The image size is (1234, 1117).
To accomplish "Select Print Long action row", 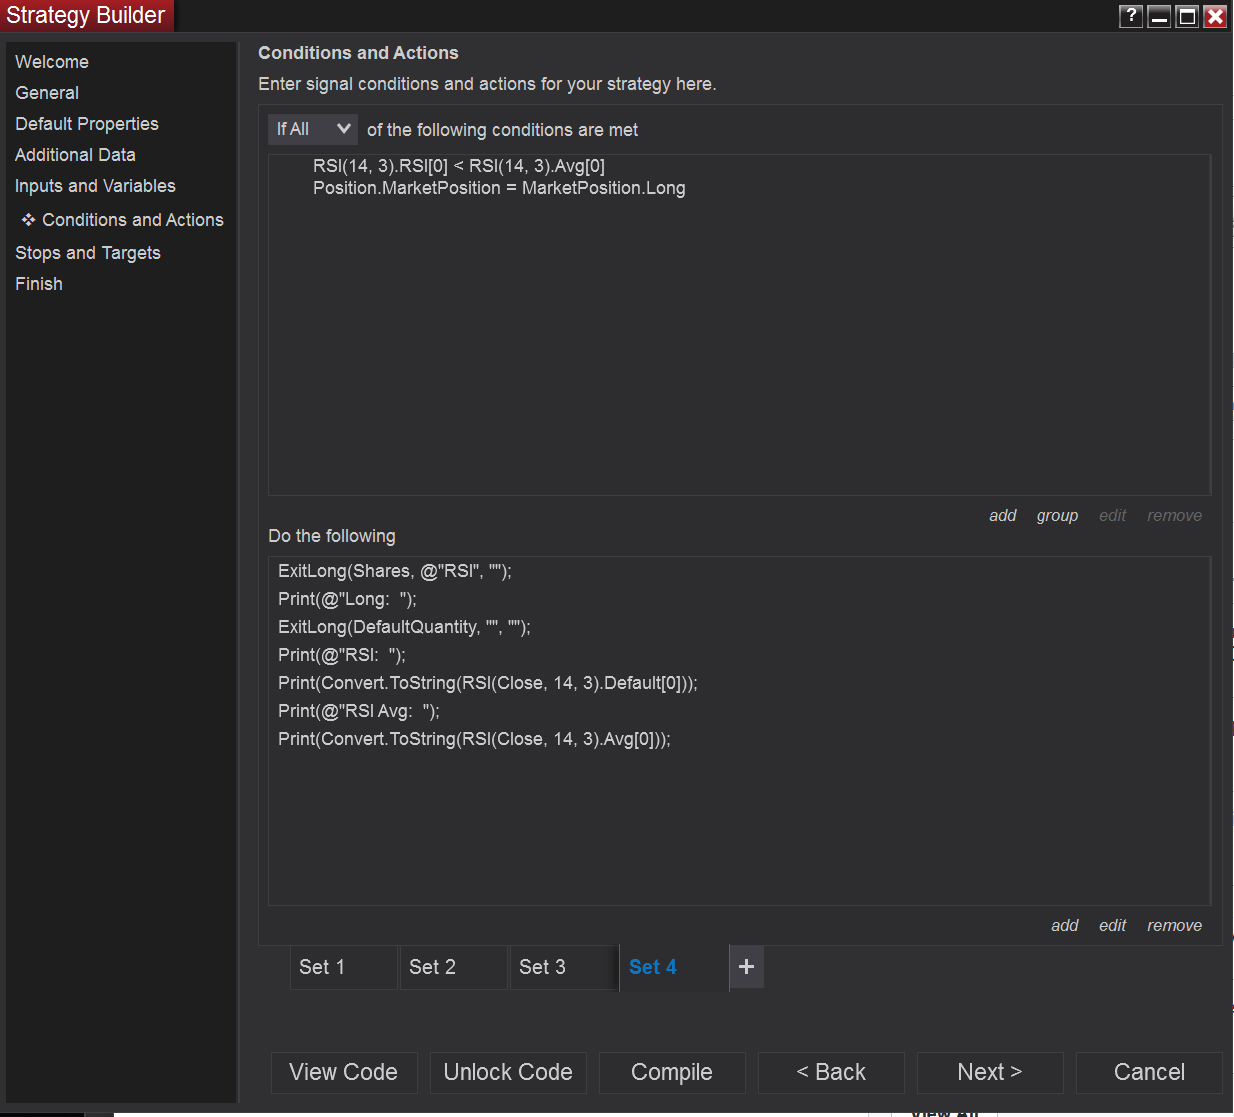I will 347,599.
